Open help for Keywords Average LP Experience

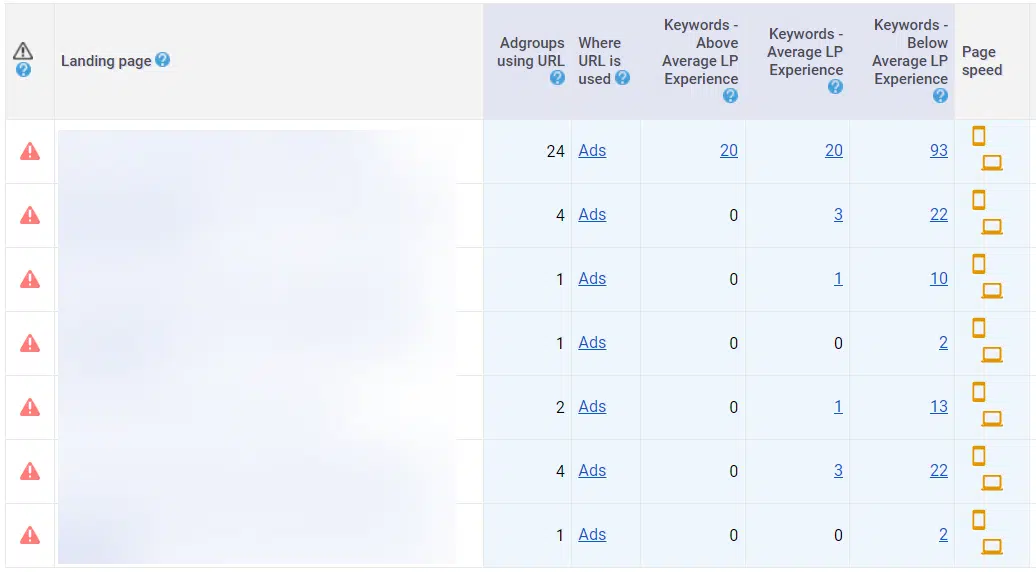coord(835,87)
